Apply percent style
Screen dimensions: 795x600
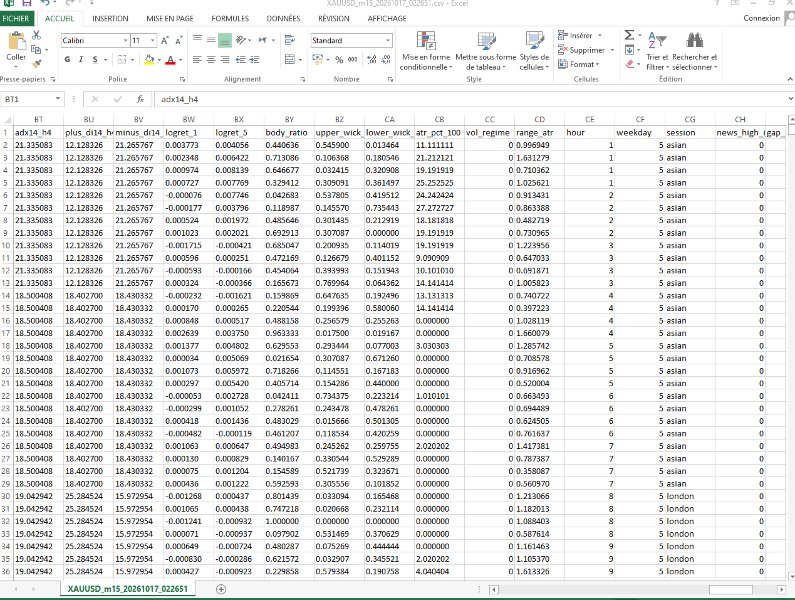point(339,60)
